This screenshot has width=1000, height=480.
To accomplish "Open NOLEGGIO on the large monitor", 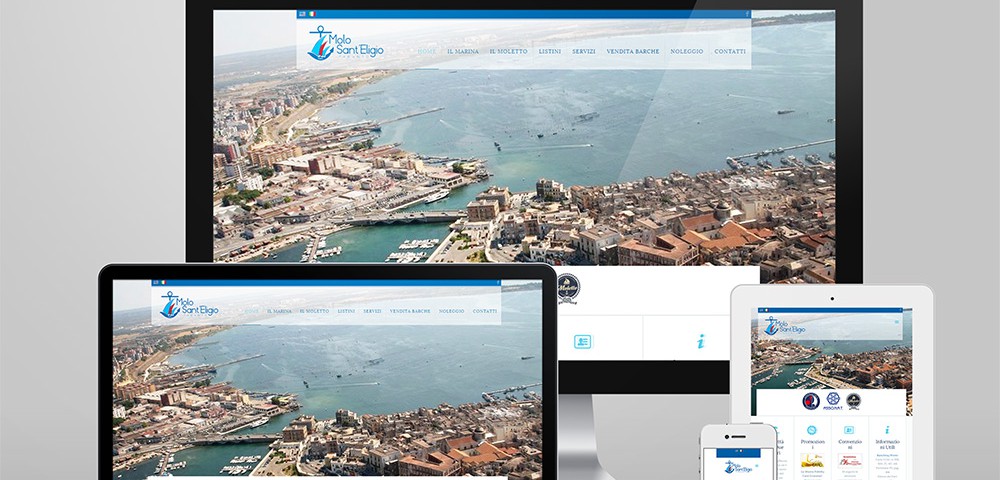I will pyautogui.click(x=687, y=52).
